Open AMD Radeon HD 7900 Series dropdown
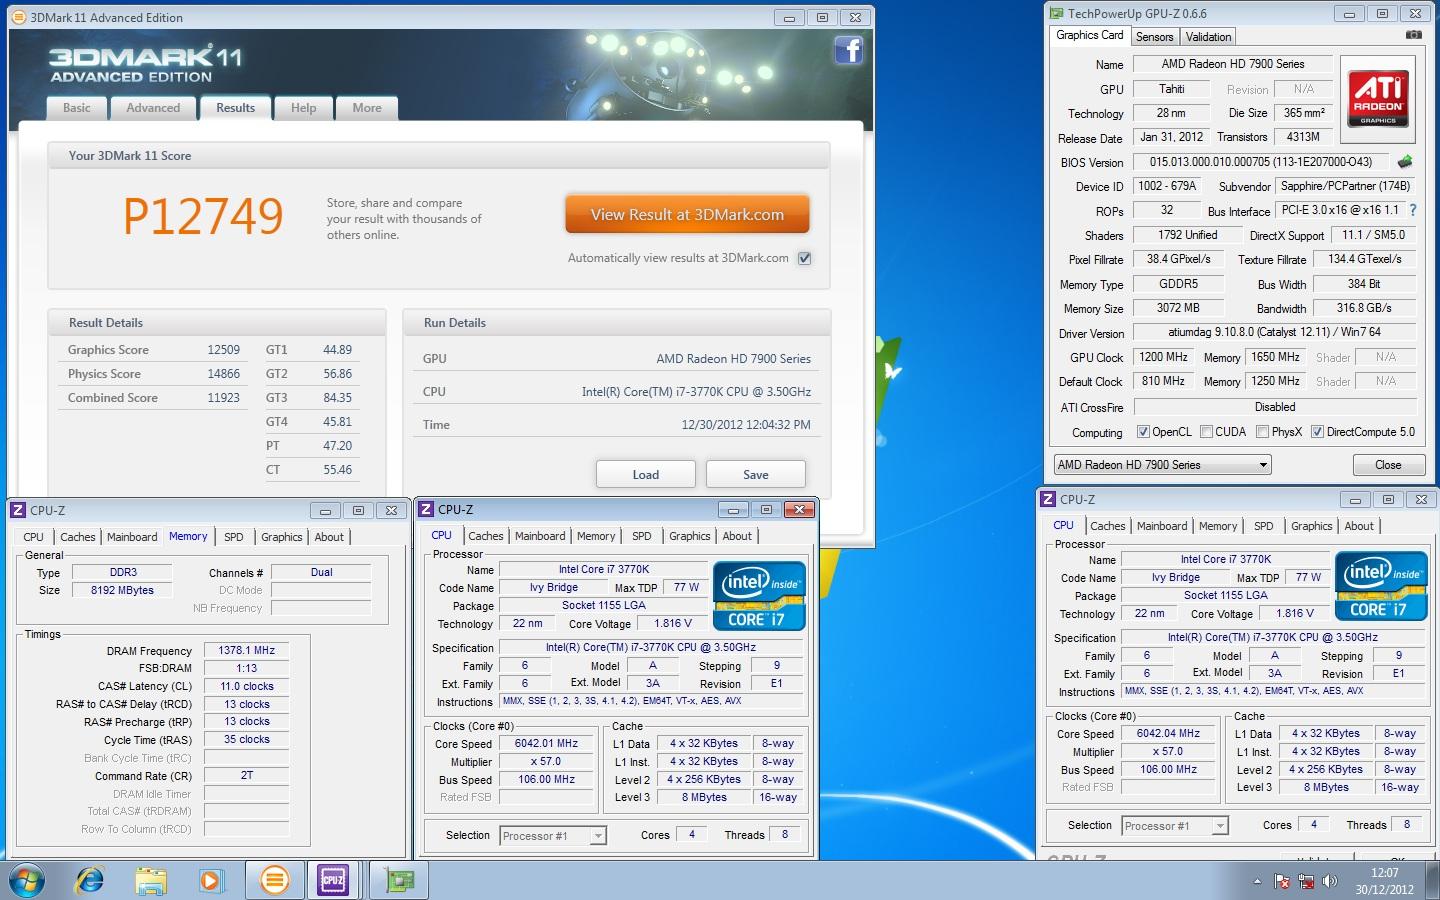Viewport: 1440px width, 900px height. 1162,465
